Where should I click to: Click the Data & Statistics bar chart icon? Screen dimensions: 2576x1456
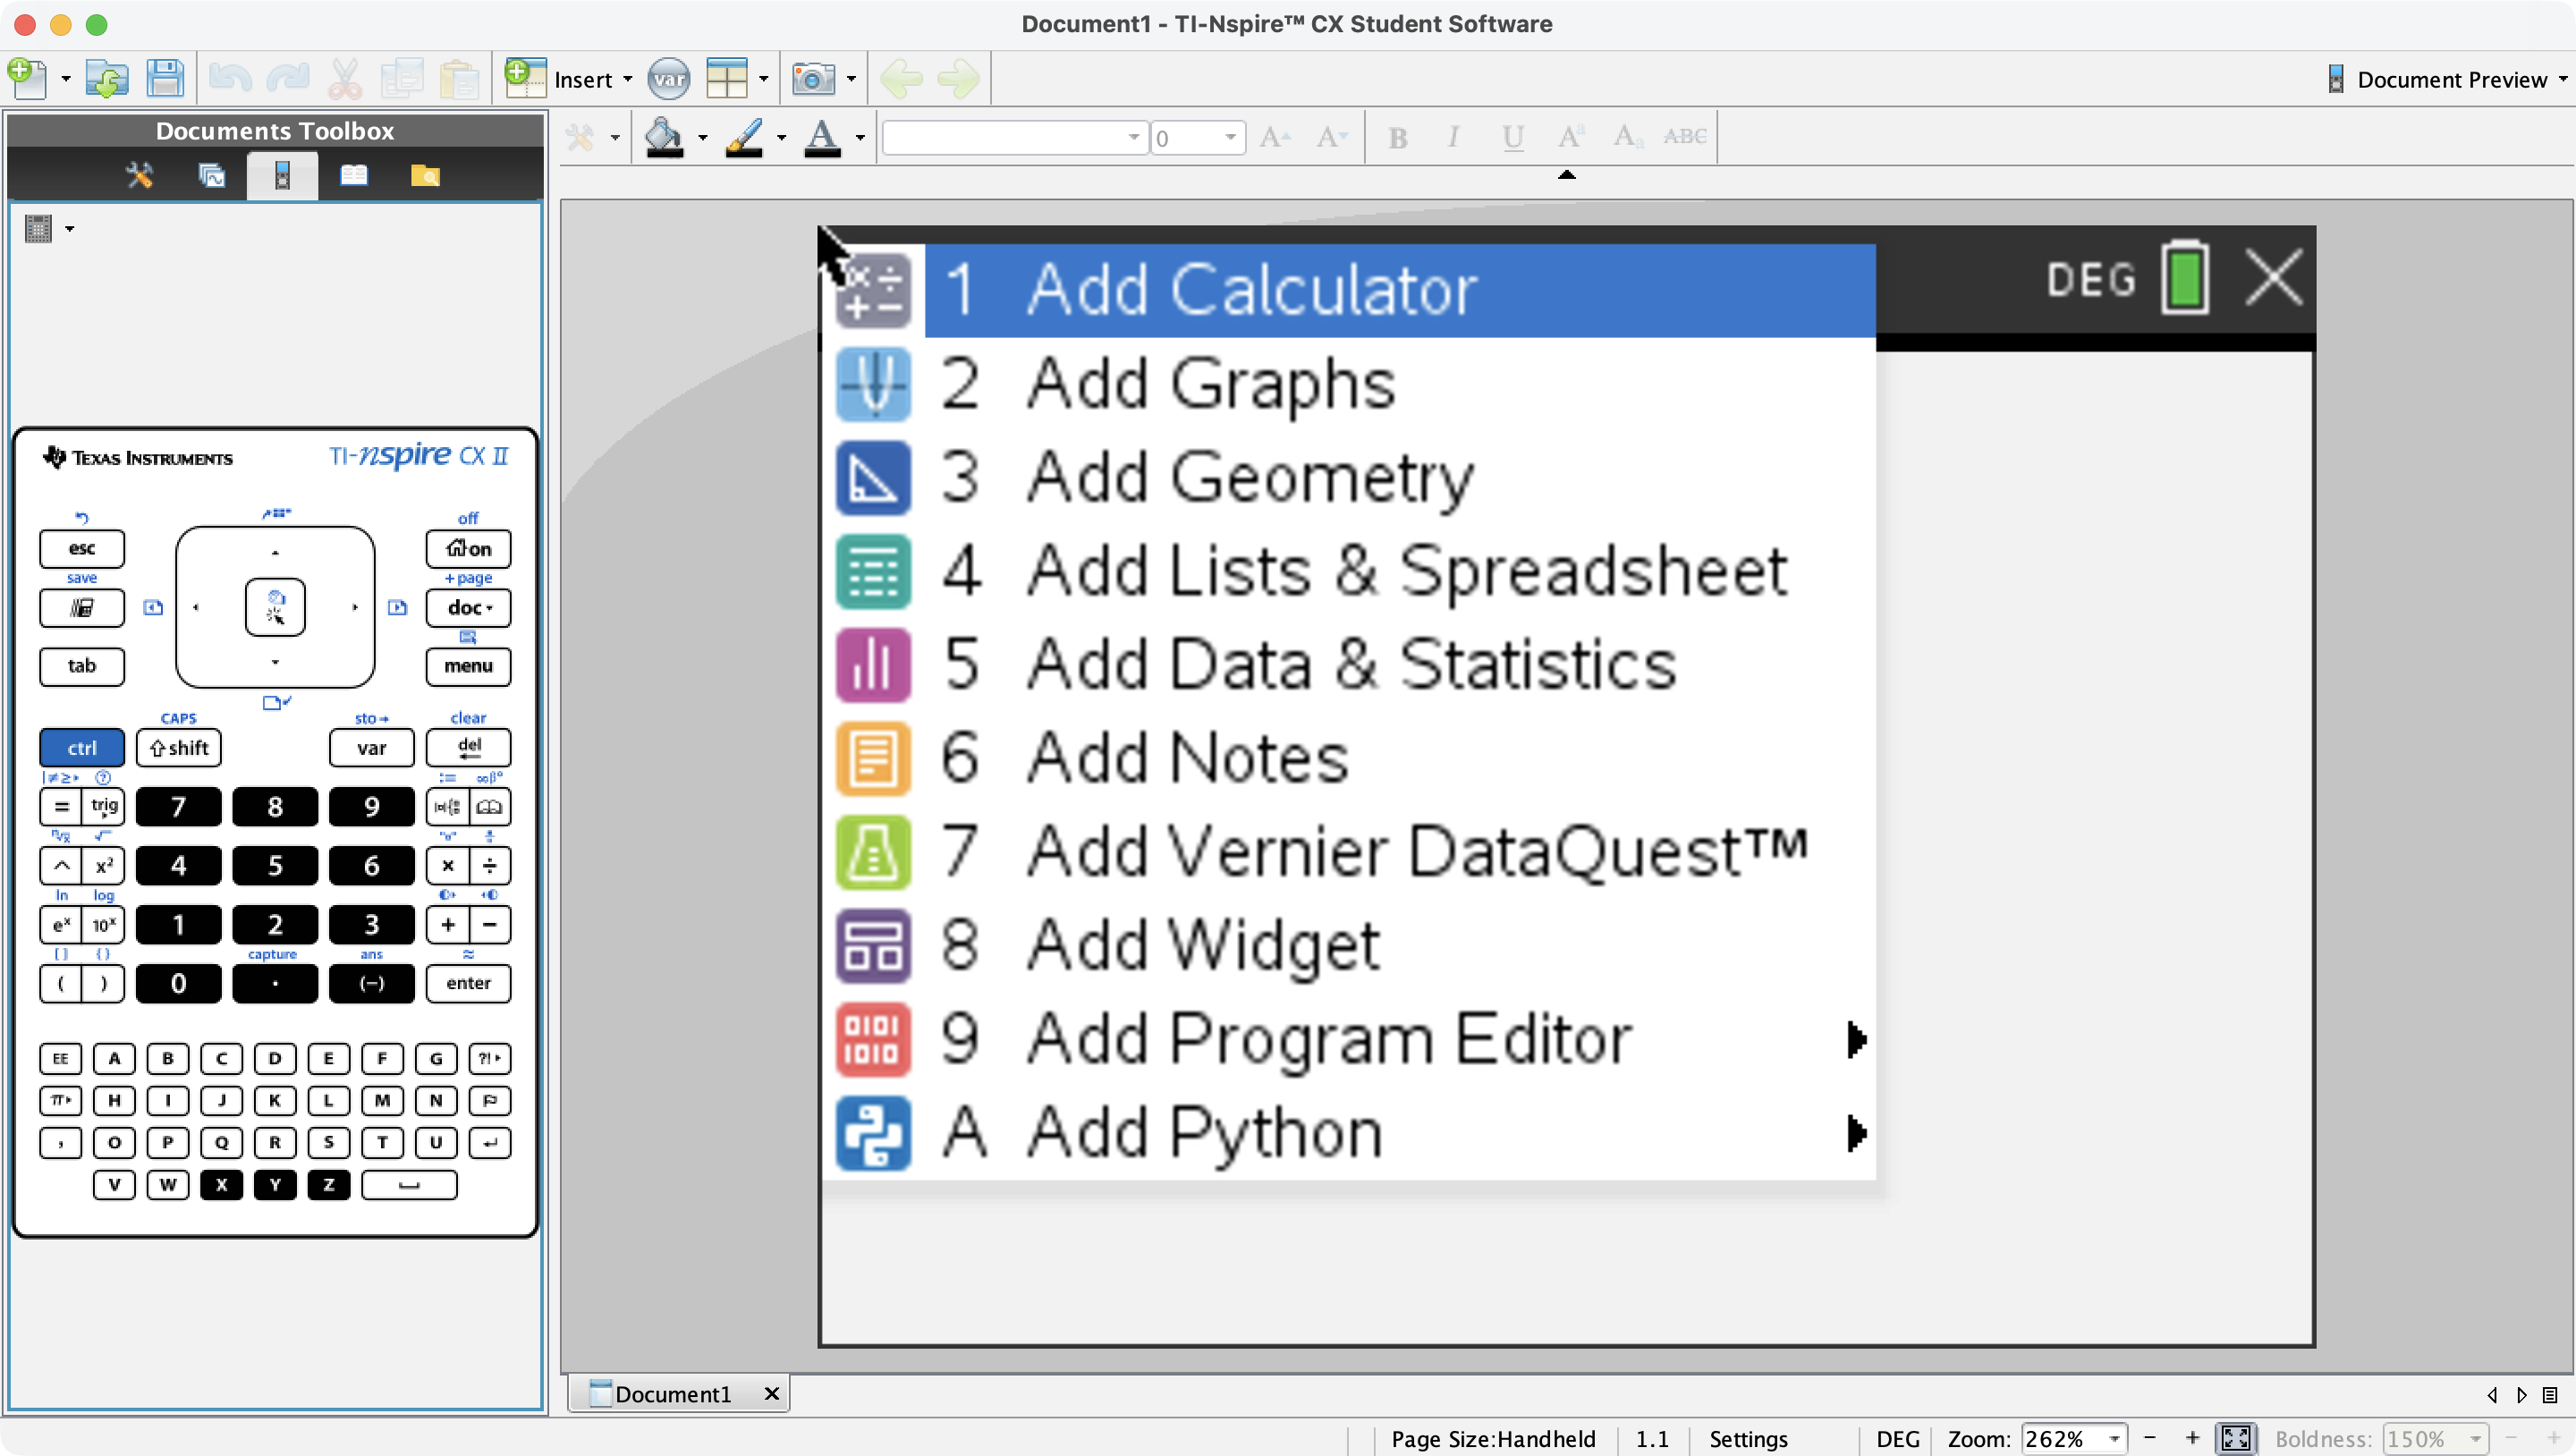point(873,664)
